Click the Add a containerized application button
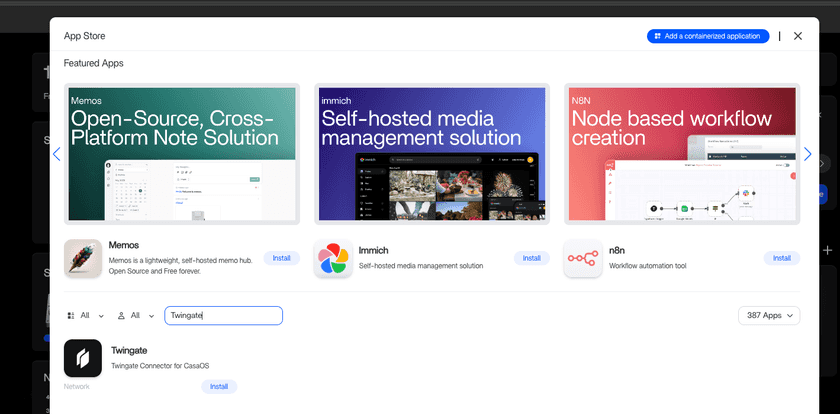The image size is (840, 414). pyautogui.click(x=708, y=36)
